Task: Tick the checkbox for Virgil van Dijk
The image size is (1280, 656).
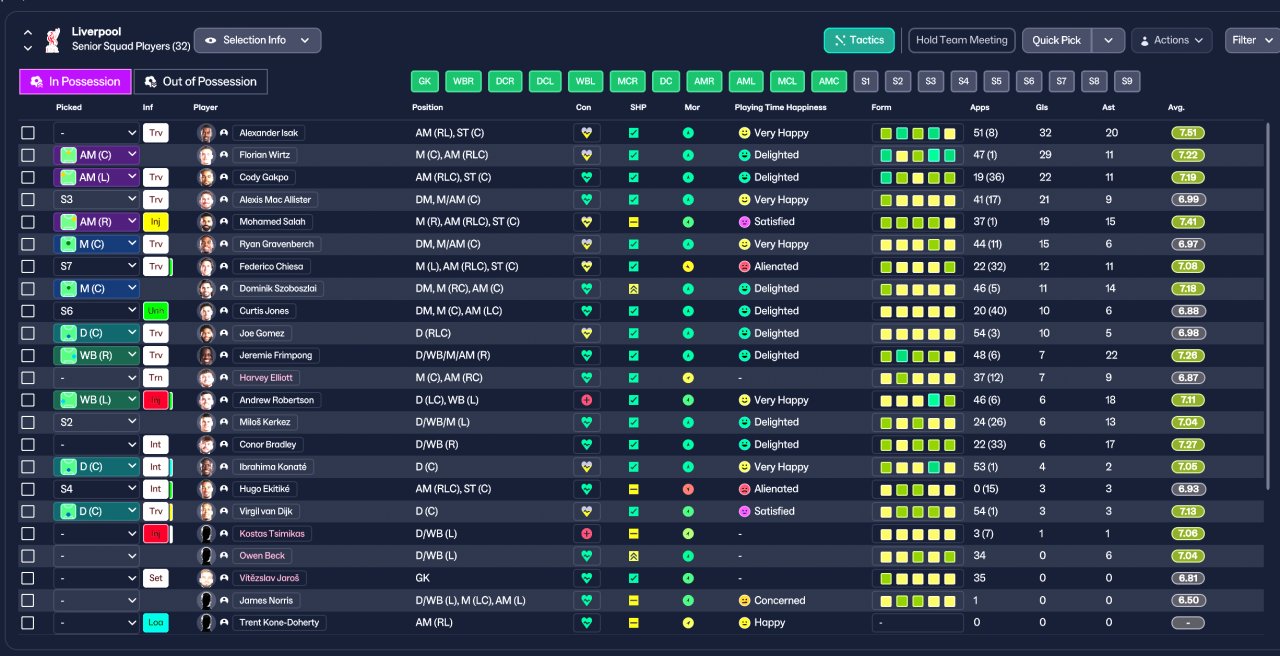Action: click(28, 512)
